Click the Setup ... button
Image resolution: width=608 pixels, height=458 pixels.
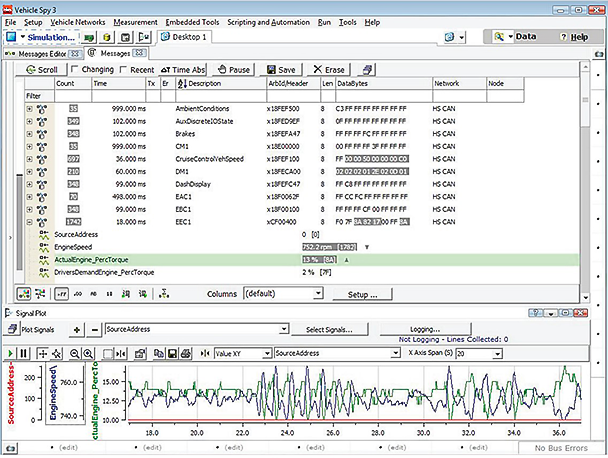click(362, 294)
